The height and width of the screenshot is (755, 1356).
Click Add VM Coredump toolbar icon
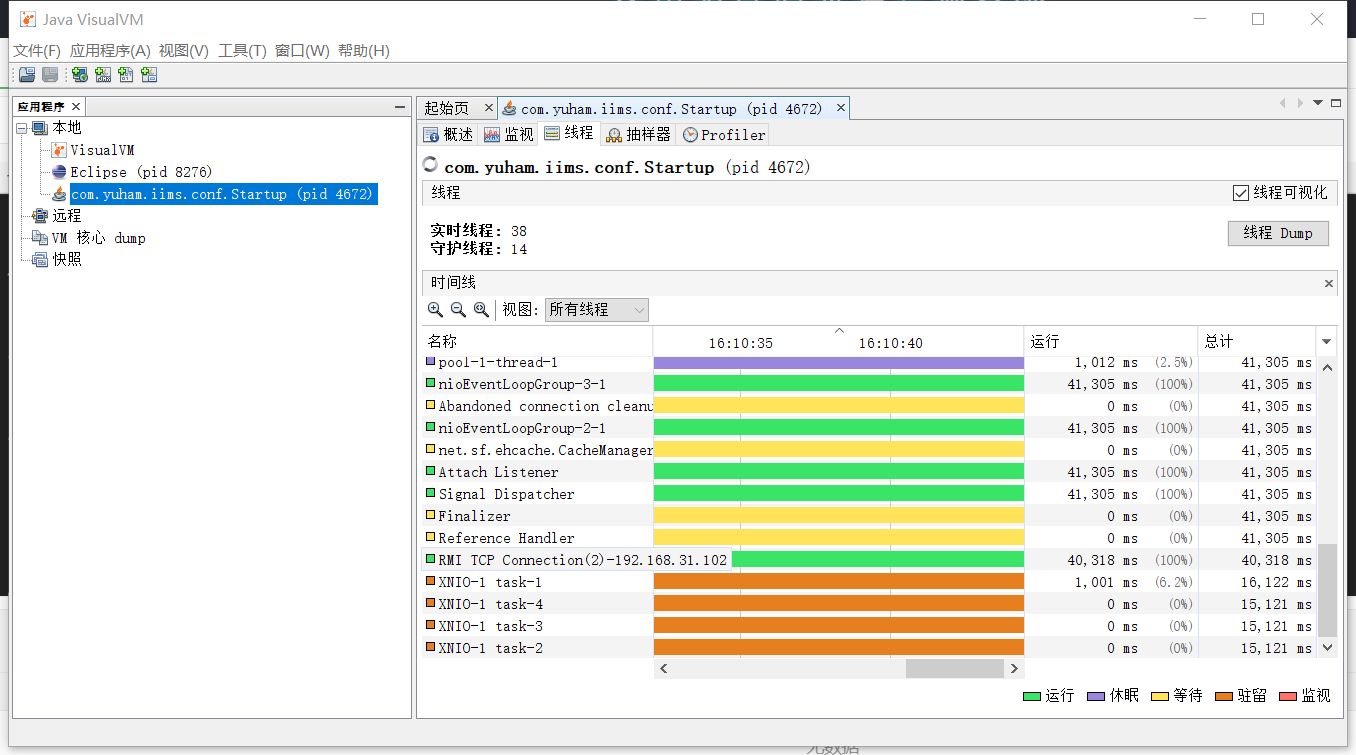point(126,75)
